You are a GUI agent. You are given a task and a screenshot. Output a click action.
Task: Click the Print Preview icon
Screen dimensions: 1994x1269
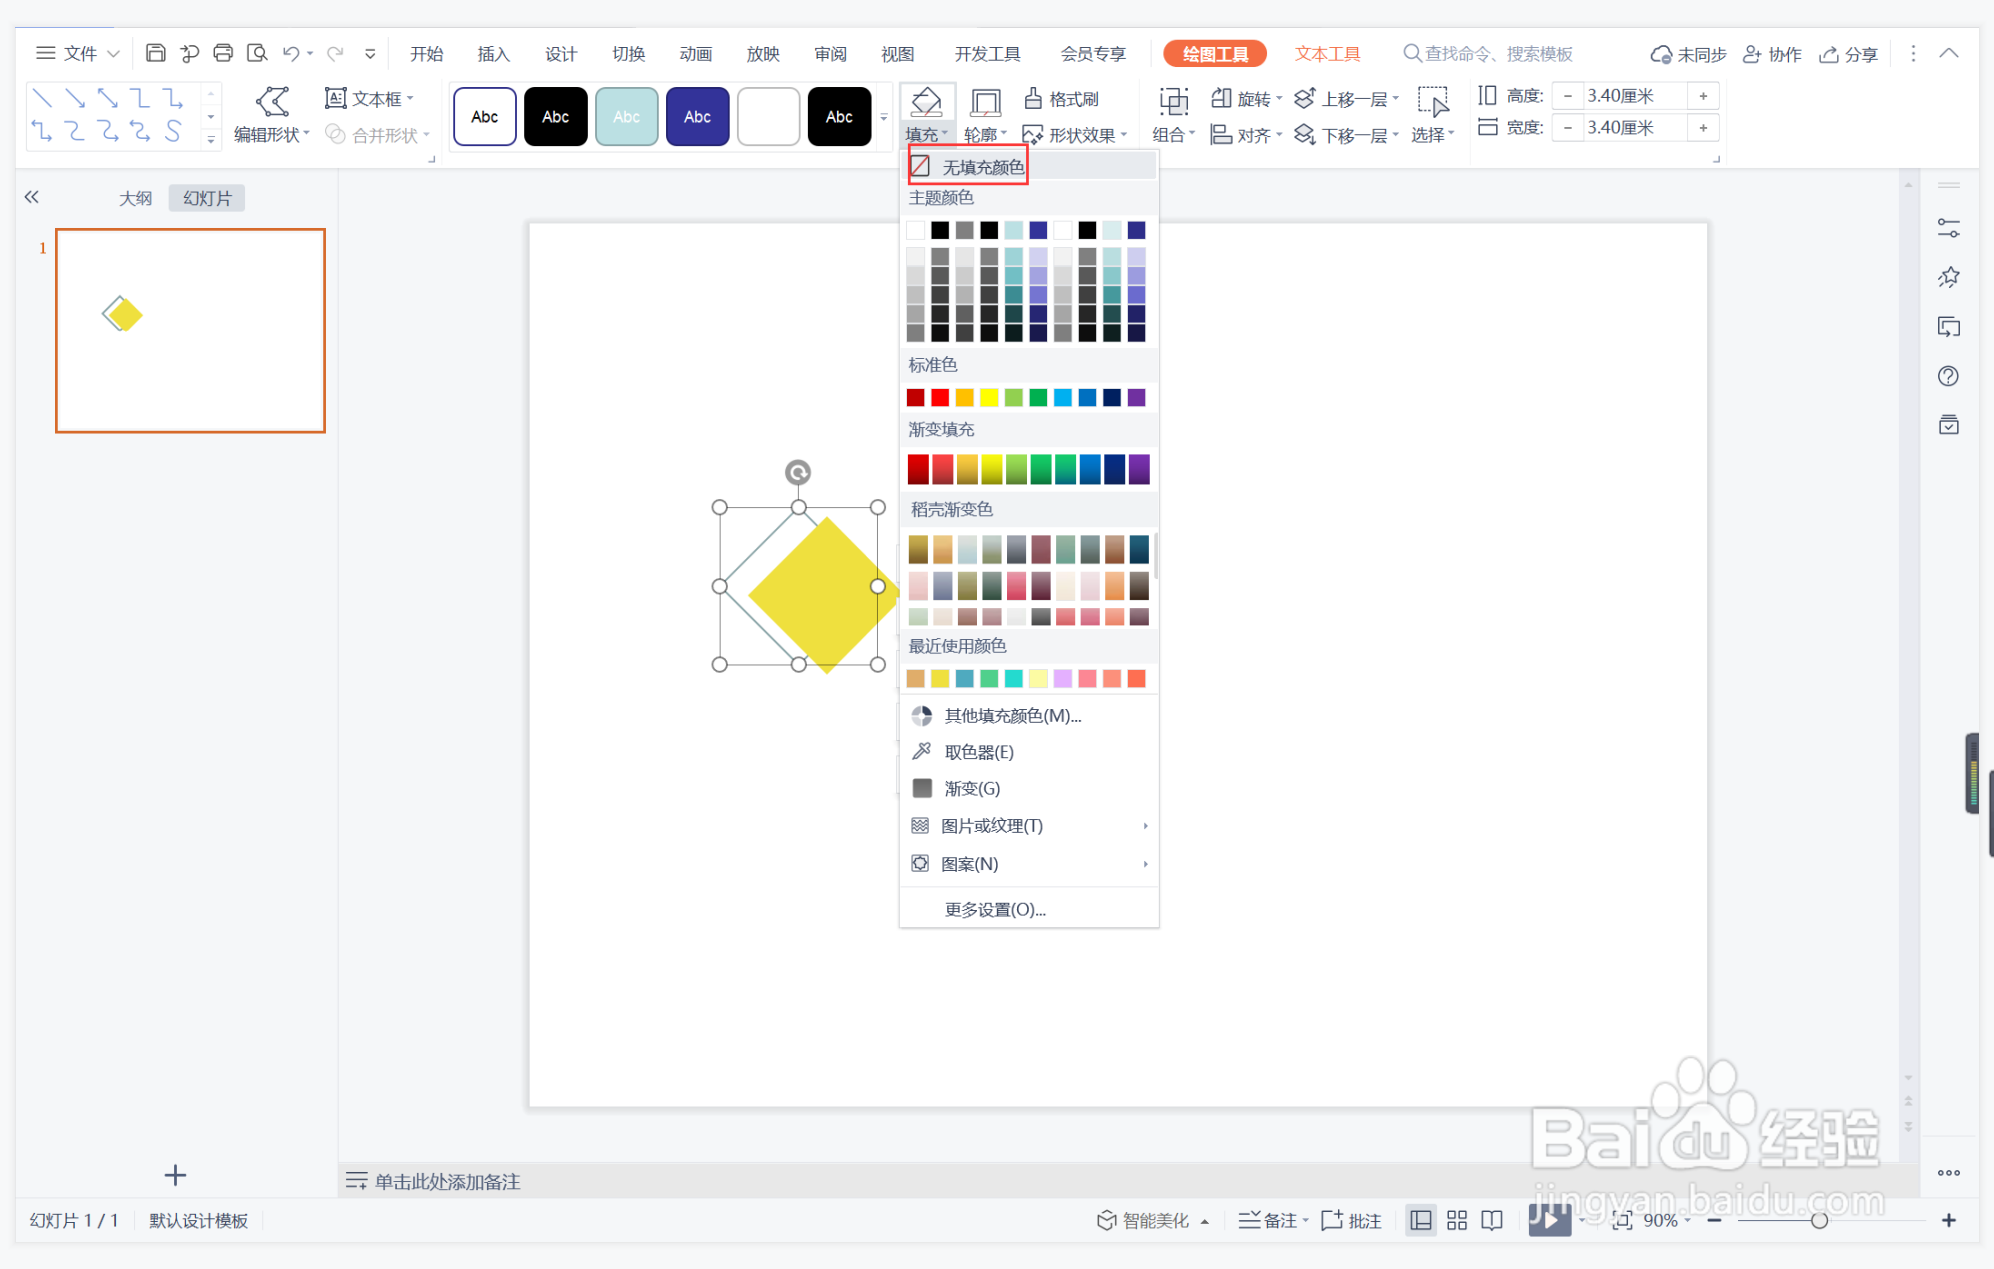pyautogui.click(x=257, y=53)
